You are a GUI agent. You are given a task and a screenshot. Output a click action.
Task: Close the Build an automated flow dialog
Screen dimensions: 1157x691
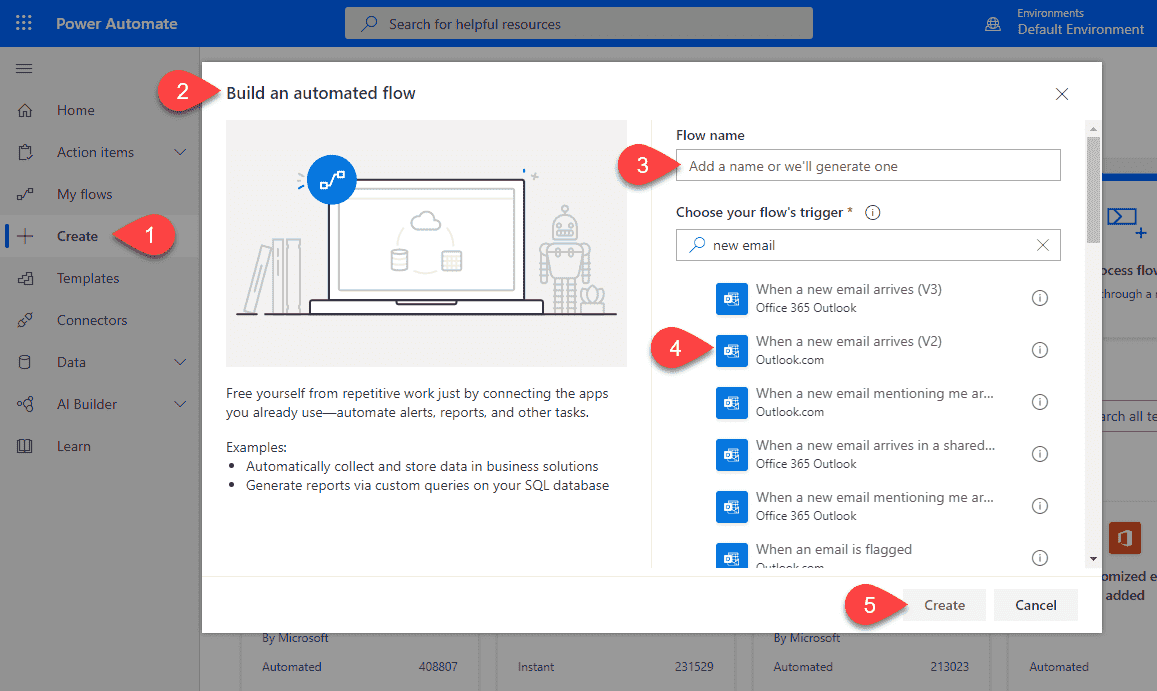point(1062,94)
